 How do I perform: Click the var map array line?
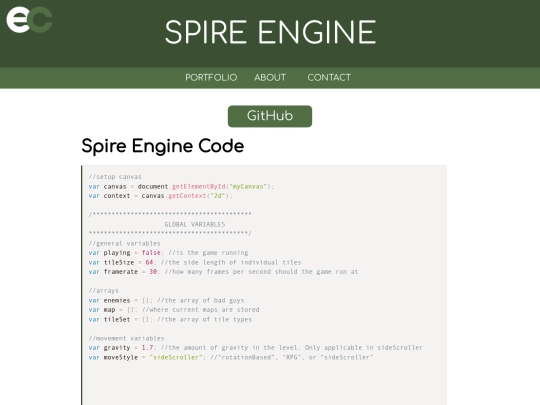click(x=174, y=310)
